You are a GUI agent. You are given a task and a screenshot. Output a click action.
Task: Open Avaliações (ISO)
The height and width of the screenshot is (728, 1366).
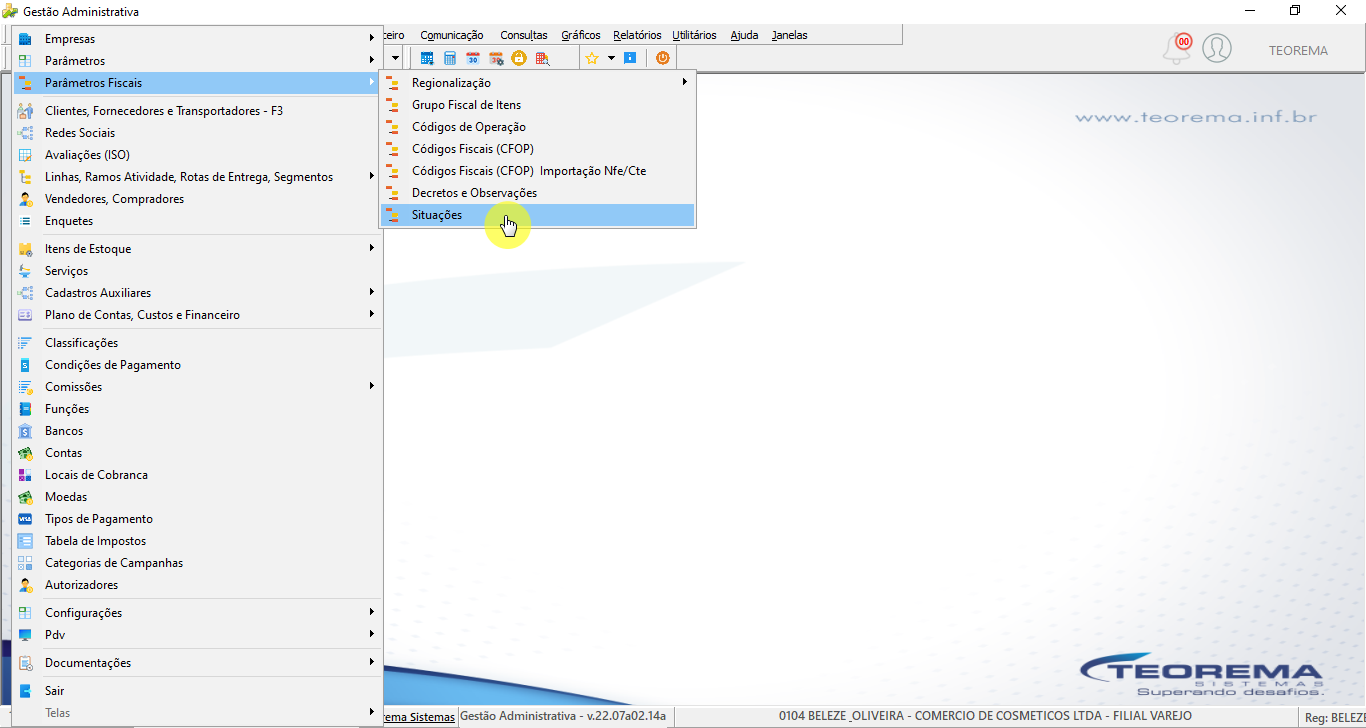[198, 155]
